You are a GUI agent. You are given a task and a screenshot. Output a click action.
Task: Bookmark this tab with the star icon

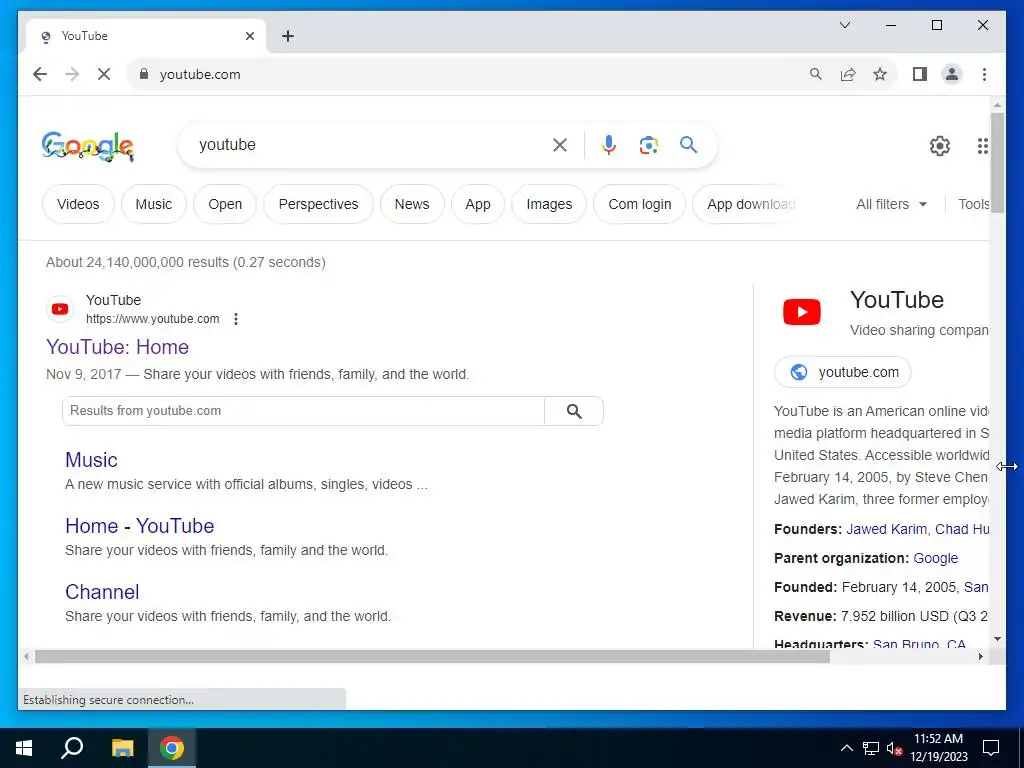point(880,74)
